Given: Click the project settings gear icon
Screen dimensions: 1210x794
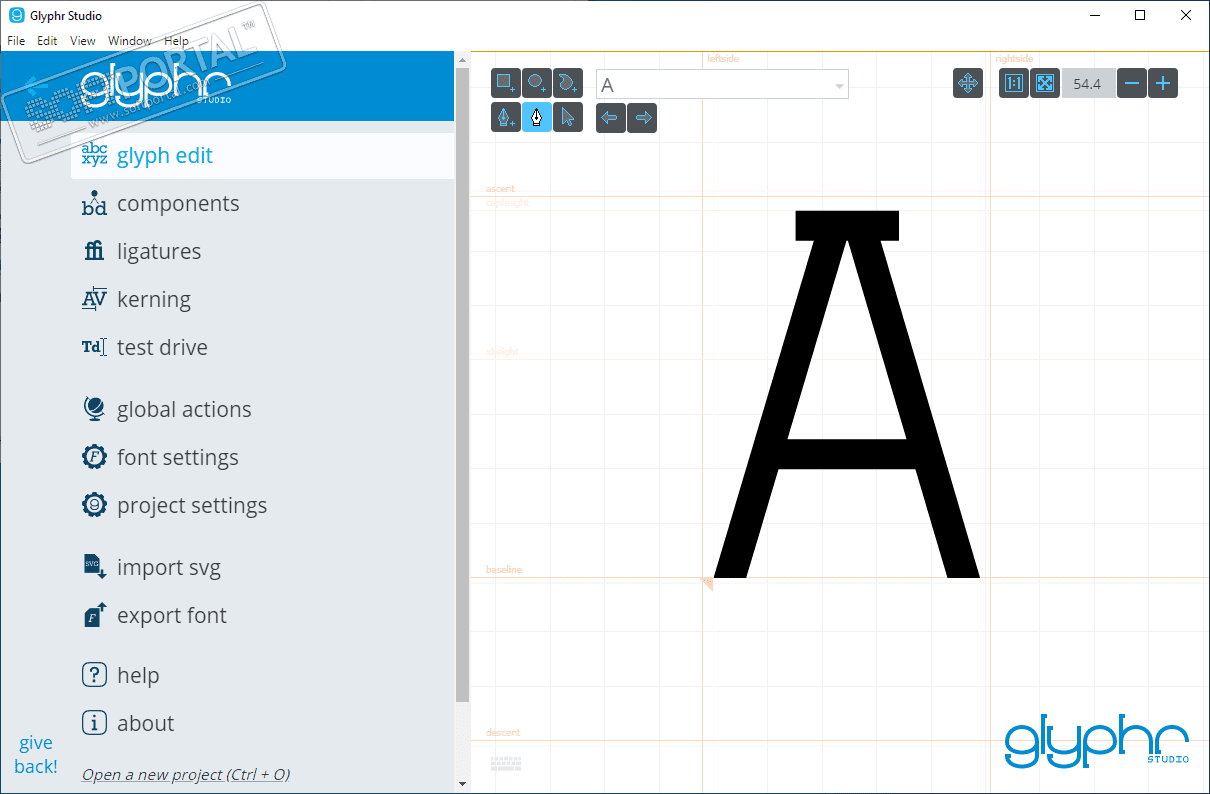Looking at the screenshot, I should (94, 505).
